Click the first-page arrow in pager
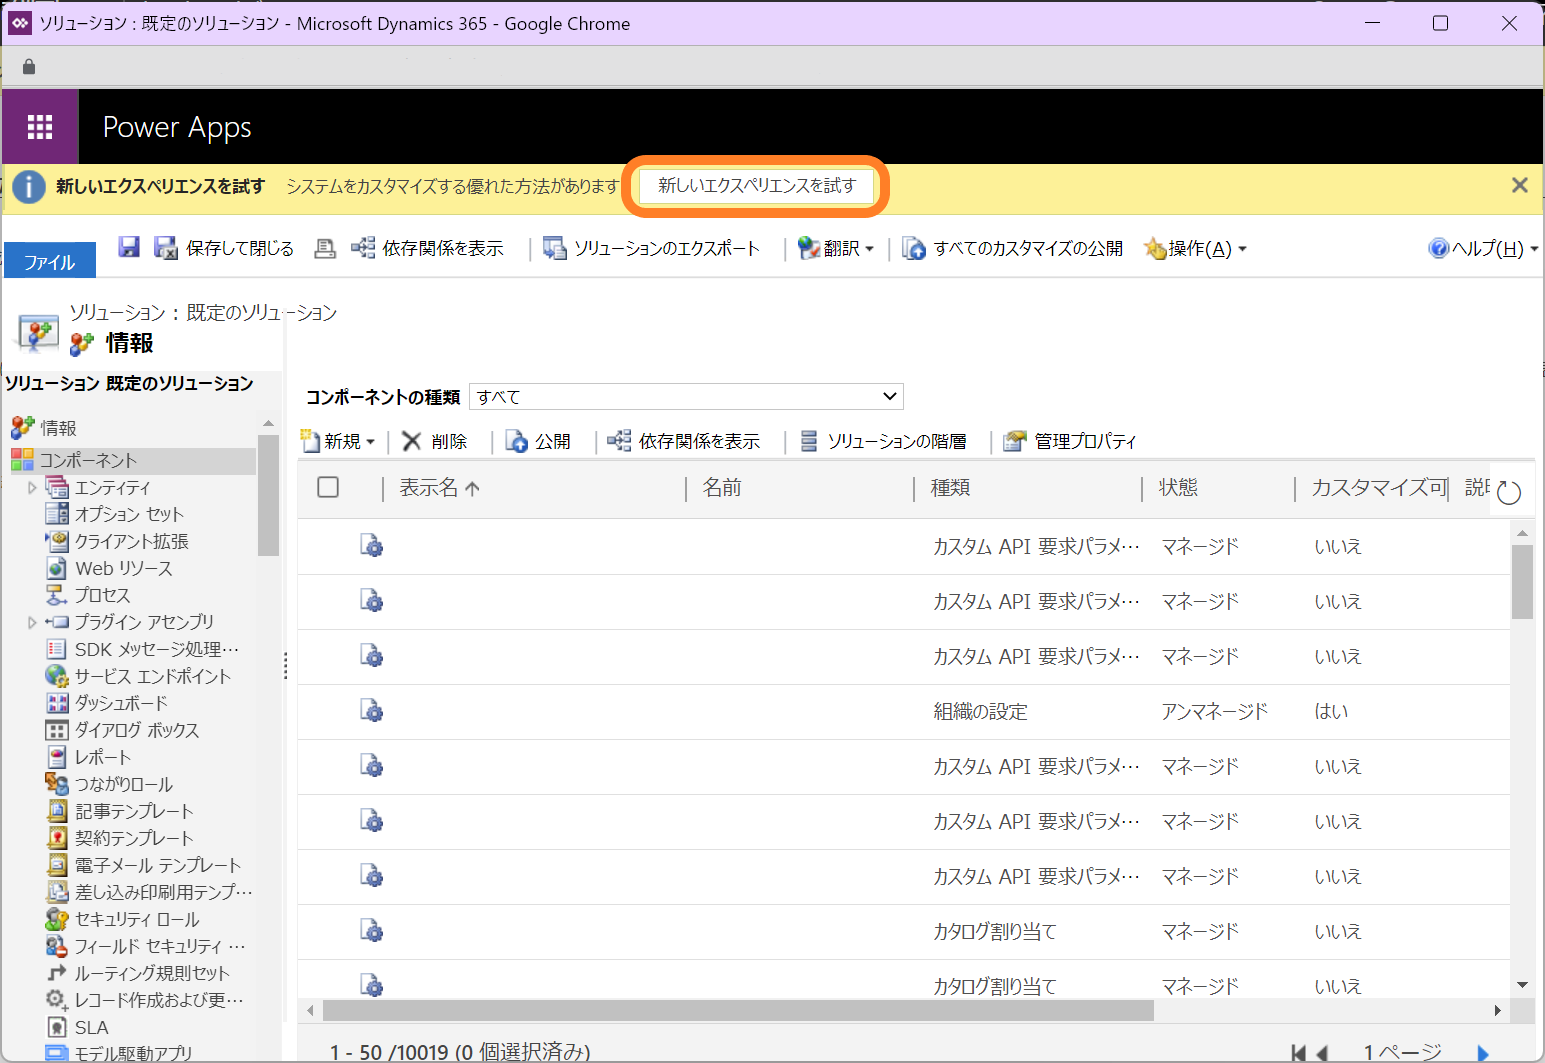This screenshot has height=1063, width=1545. click(1298, 1053)
